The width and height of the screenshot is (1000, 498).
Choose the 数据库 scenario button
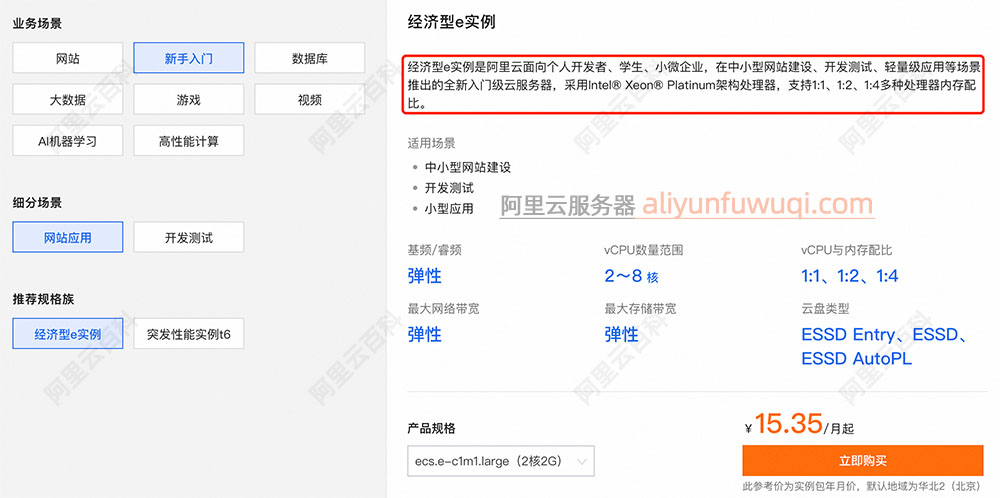pyautogui.click(x=310, y=59)
